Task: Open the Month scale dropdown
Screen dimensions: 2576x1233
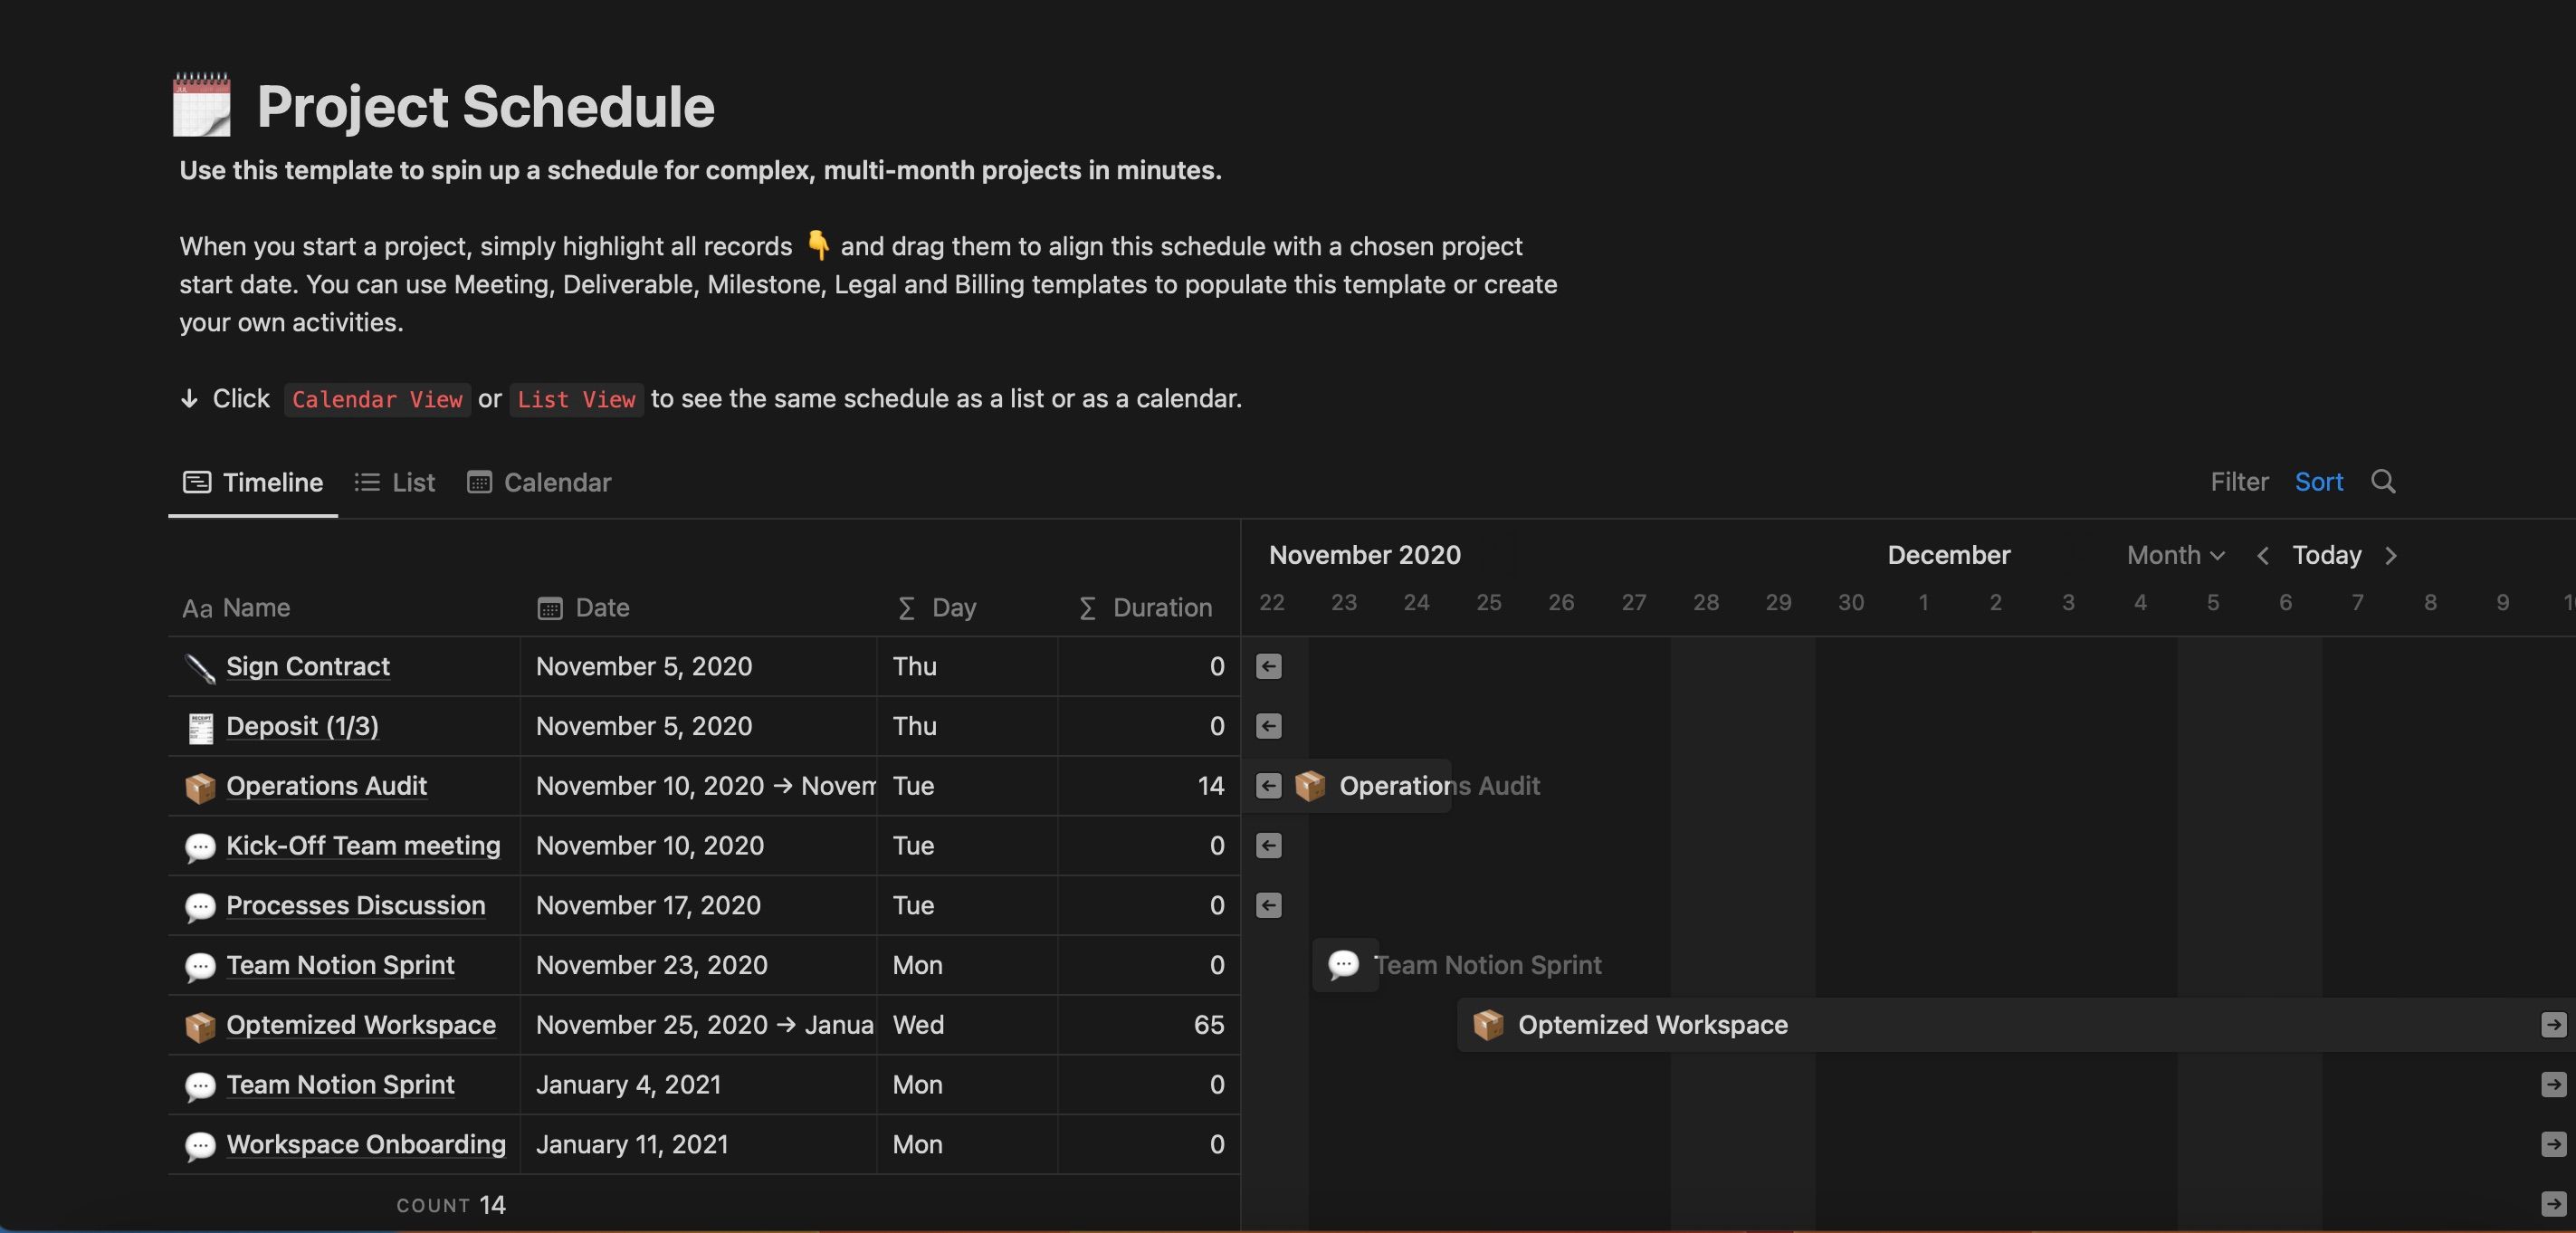Action: tap(2175, 556)
